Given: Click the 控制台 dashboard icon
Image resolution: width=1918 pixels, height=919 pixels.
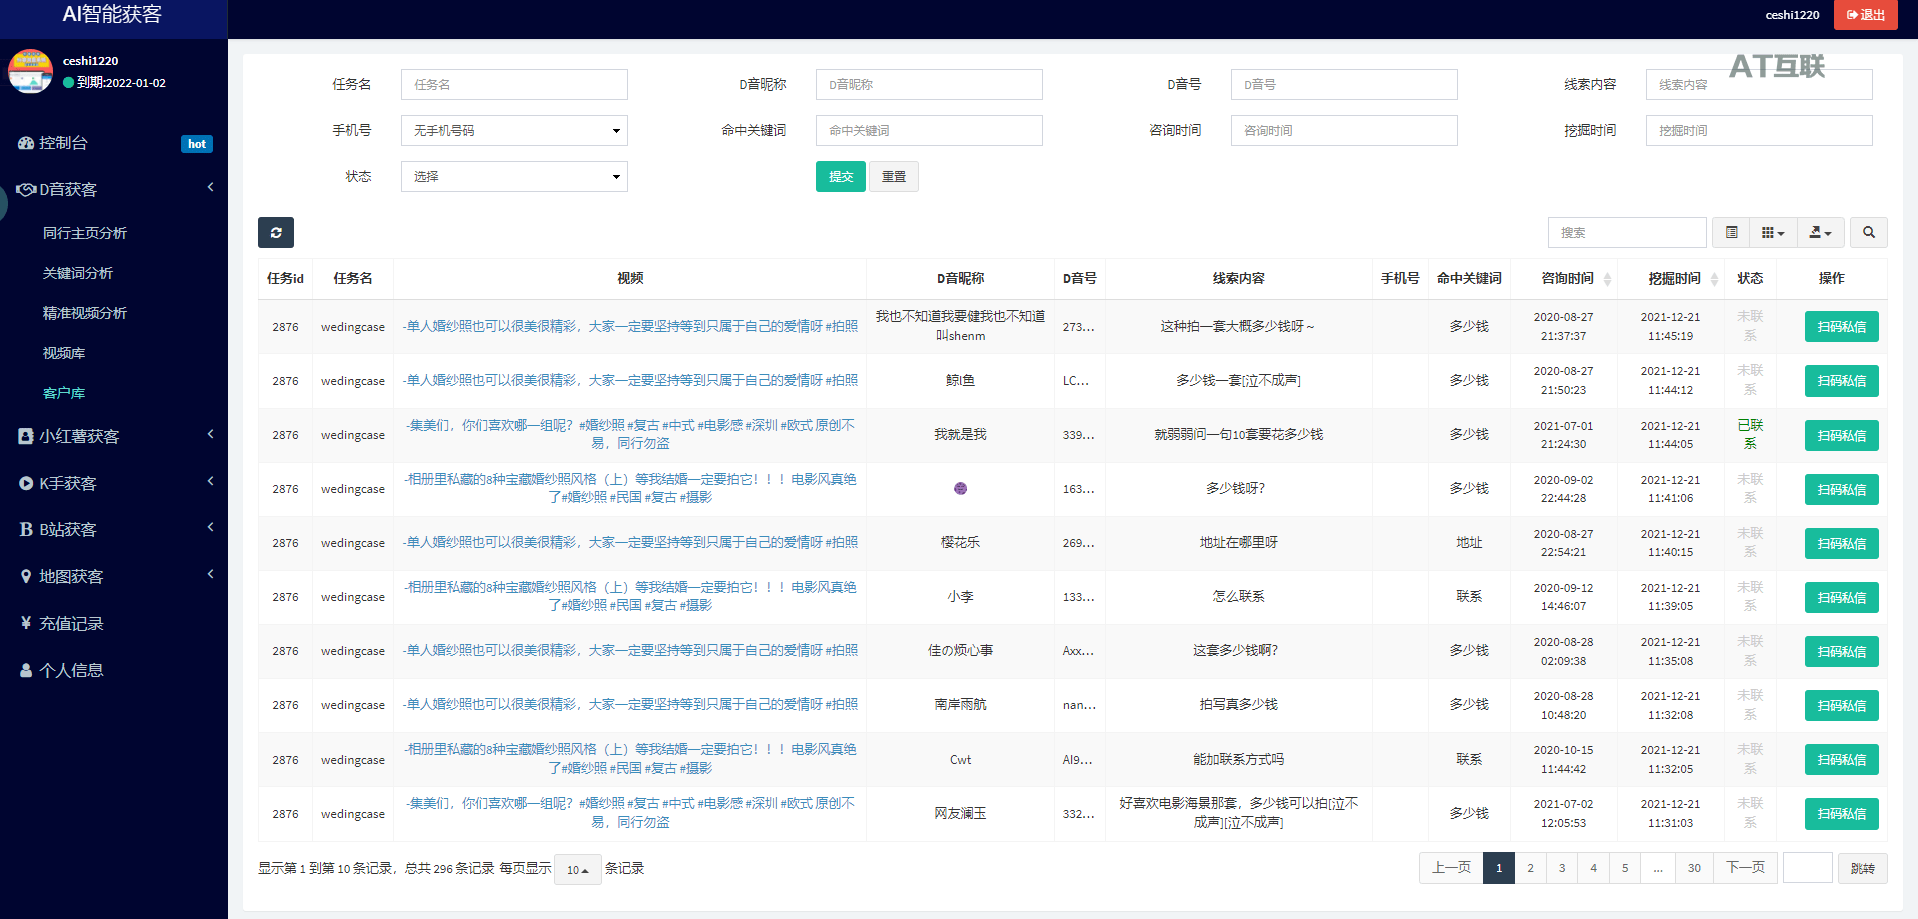Looking at the screenshot, I should (26, 143).
